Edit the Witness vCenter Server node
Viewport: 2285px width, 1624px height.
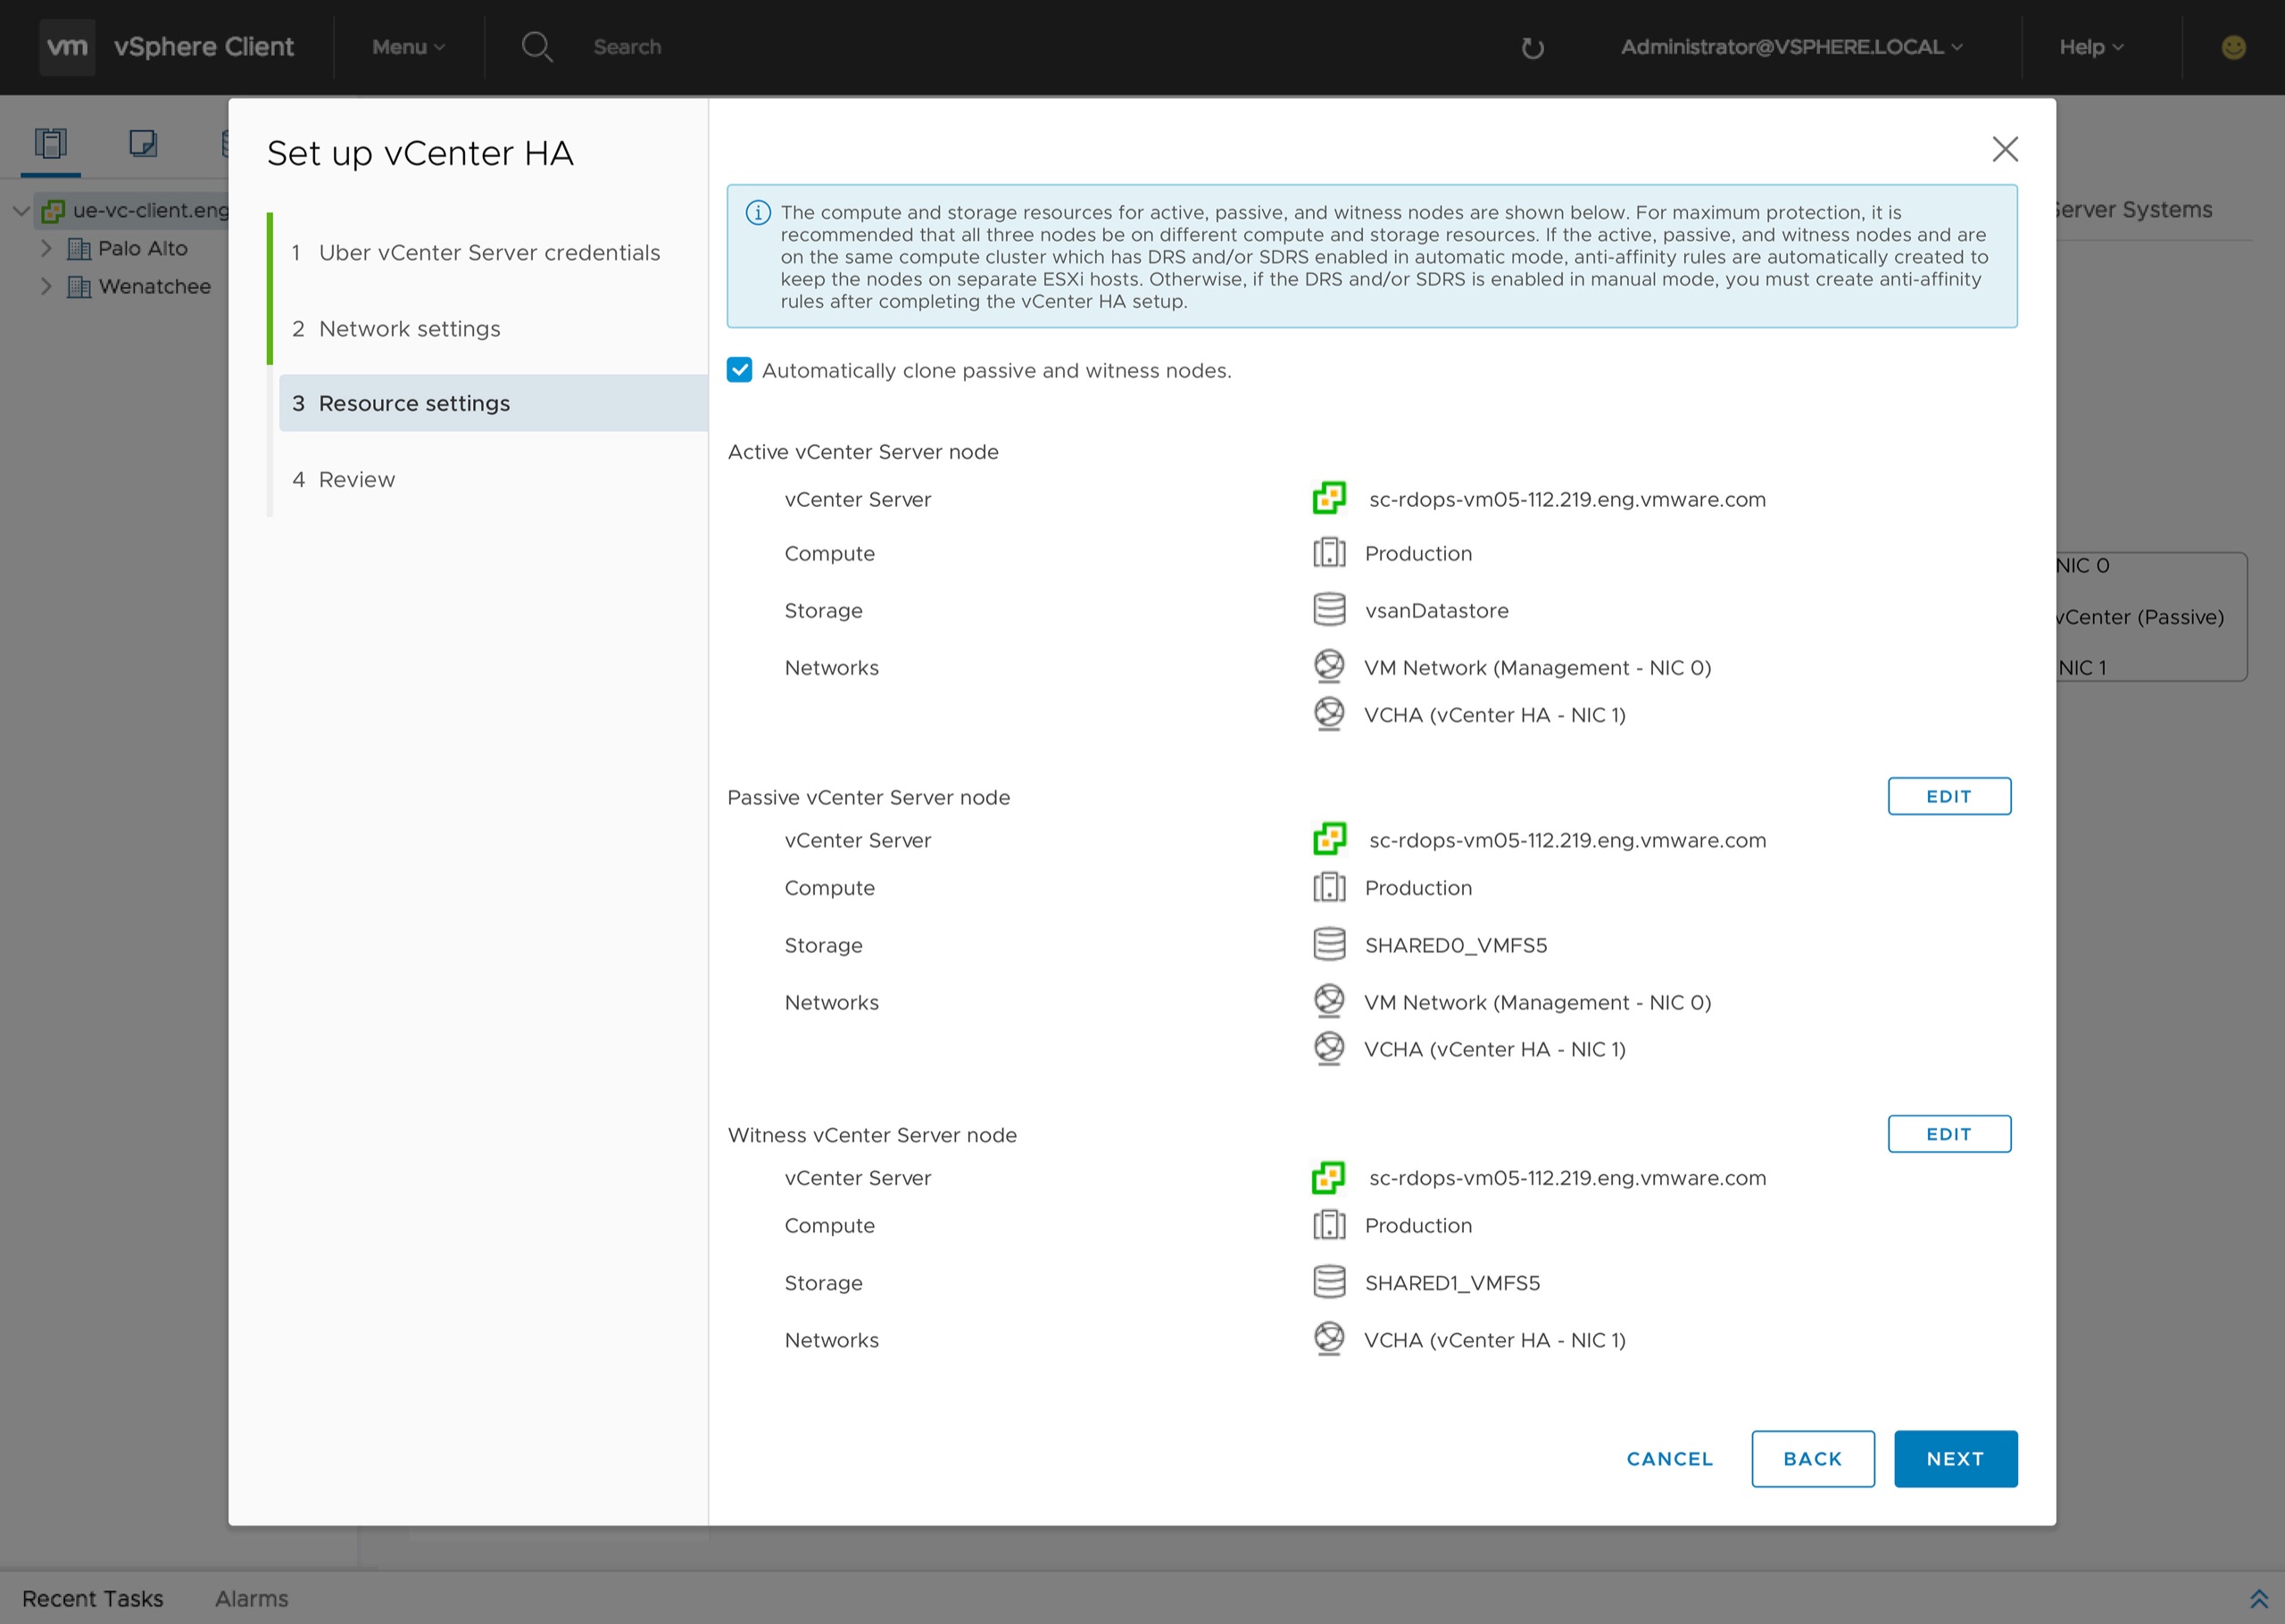(1949, 1134)
